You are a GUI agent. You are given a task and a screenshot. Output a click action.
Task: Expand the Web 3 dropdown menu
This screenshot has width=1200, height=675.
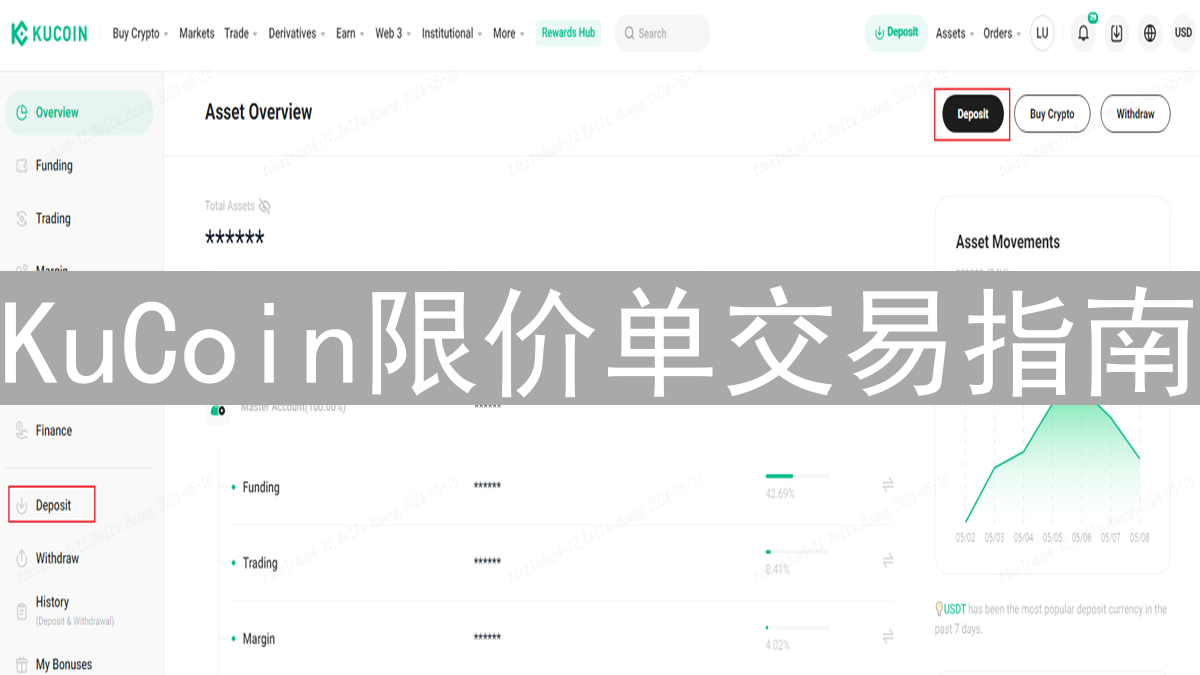(x=393, y=33)
